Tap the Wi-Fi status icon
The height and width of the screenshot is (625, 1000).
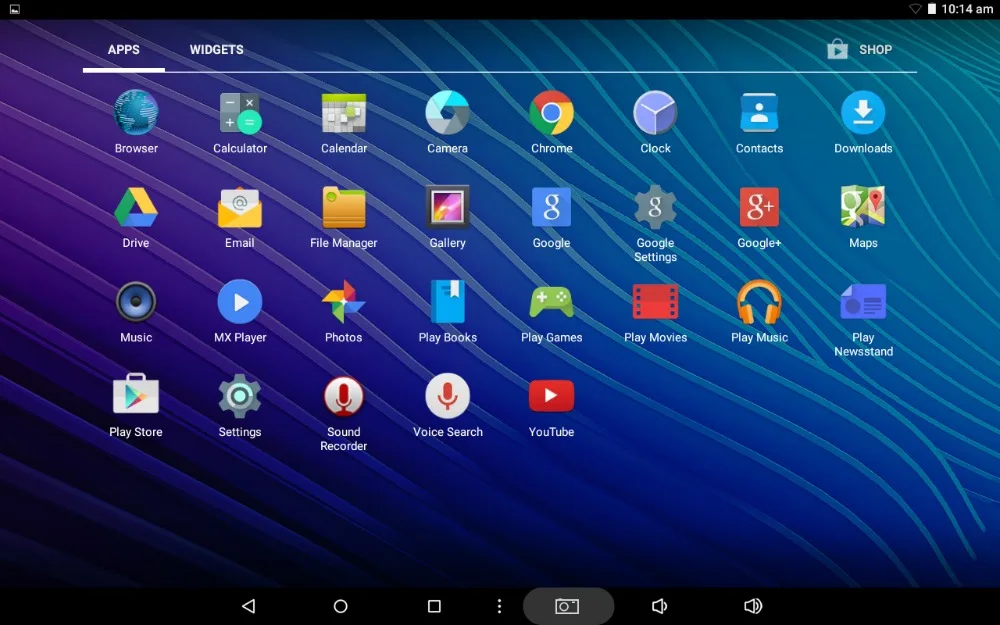pos(915,9)
